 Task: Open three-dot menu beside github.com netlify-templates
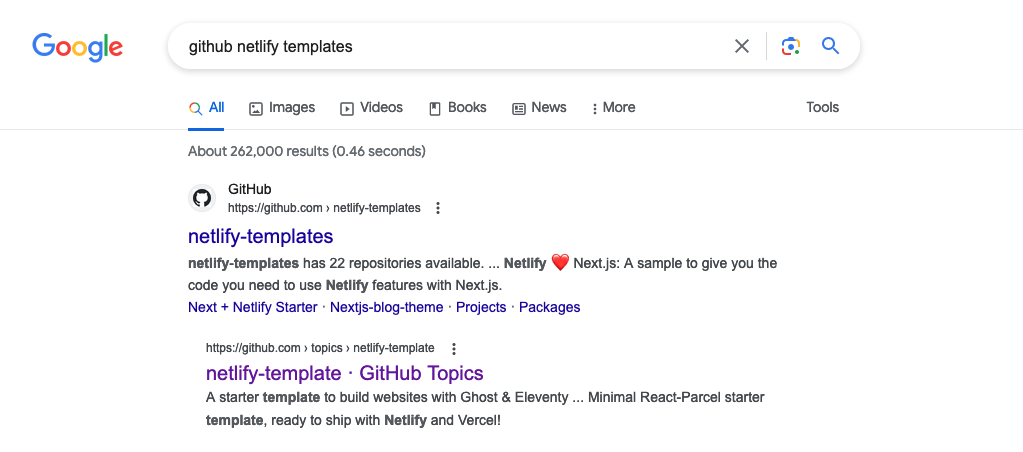tap(438, 208)
